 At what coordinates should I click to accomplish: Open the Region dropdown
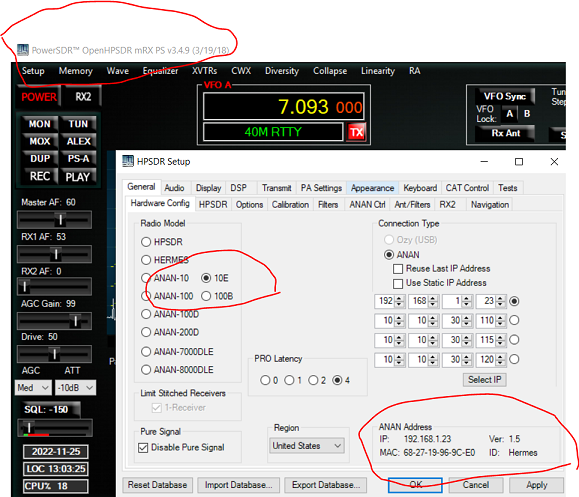(307, 446)
